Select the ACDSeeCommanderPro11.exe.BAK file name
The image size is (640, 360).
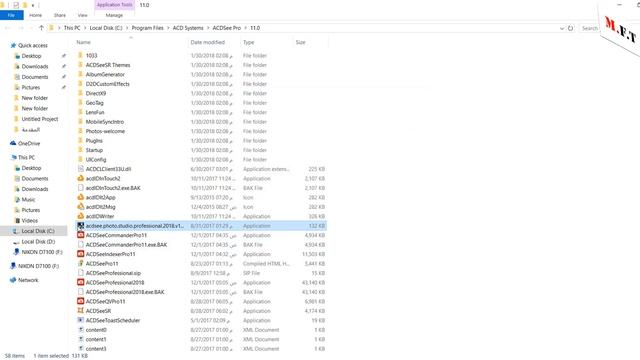(x=127, y=244)
